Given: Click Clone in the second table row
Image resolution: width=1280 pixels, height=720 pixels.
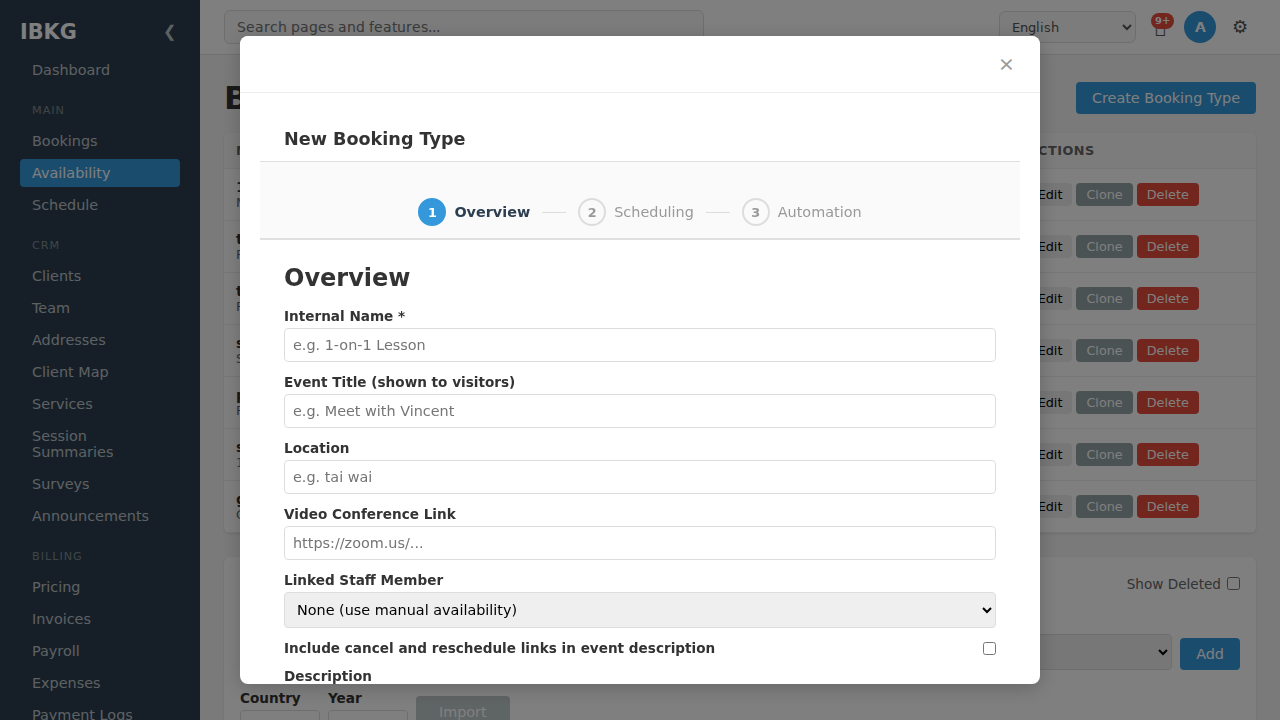Looking at the screenshot, I should pos(1104,247).
